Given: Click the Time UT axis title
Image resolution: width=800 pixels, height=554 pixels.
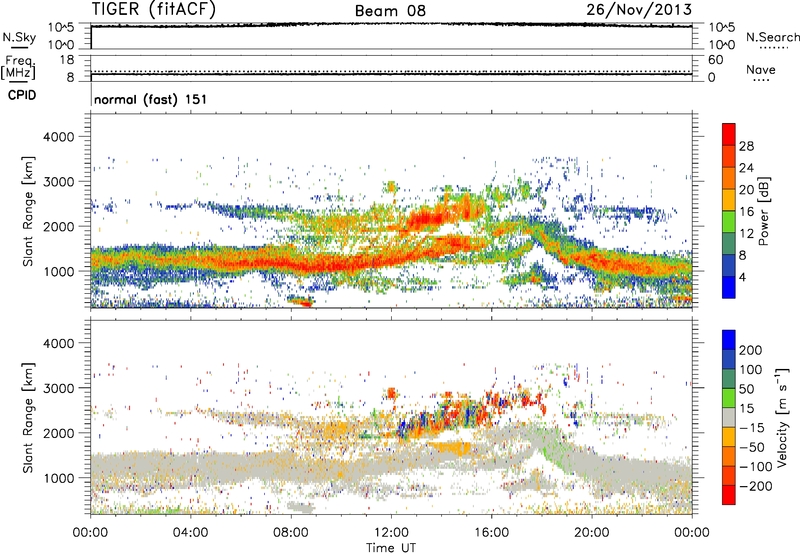Looking at the screenshot, I should pos(391,548).
